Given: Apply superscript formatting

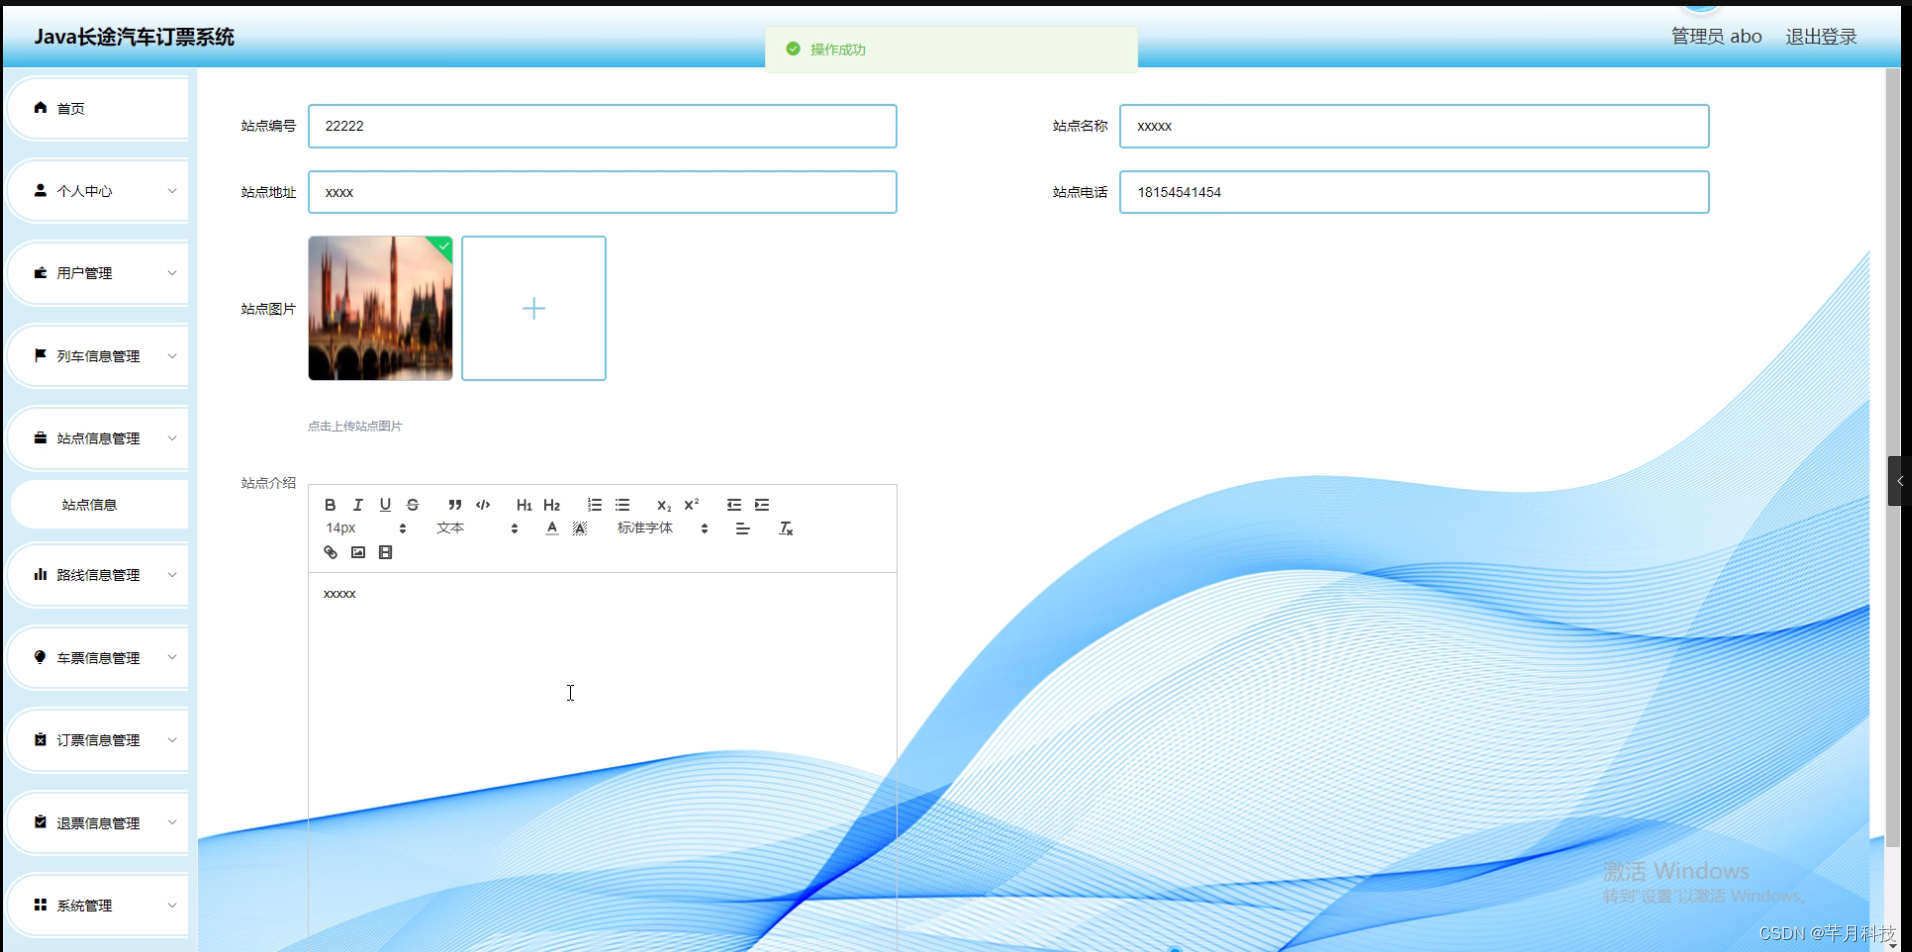Looking at the screenshot, I should tap(691, 505).
